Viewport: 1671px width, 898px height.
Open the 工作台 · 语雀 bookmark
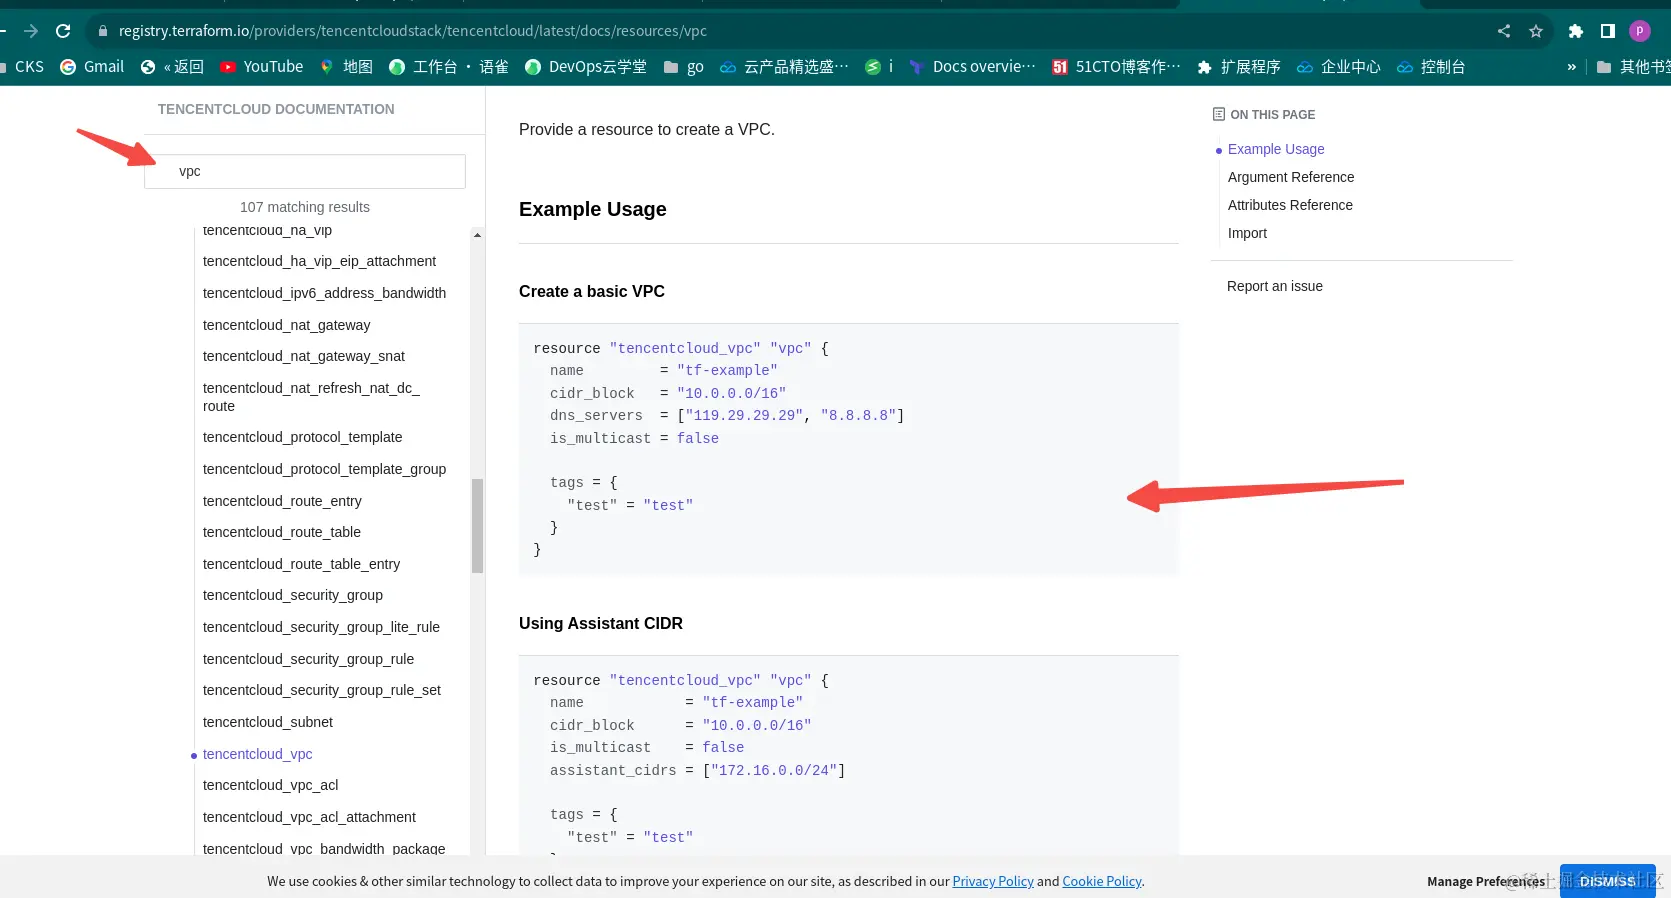point(449,67)
